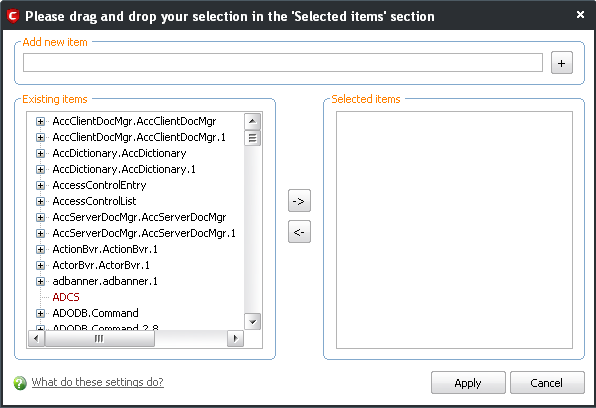The height and width of the screenshot is (408, 596).
Task: Click the left arrow remove-from-selected button
Action: tap(299, 231)
